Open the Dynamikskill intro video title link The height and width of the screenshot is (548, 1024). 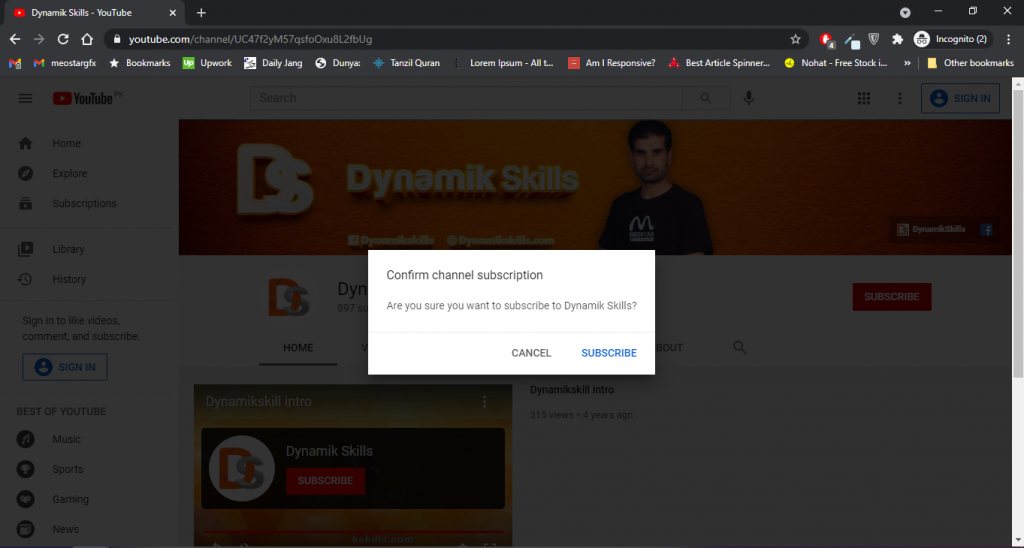pos(571,390)
